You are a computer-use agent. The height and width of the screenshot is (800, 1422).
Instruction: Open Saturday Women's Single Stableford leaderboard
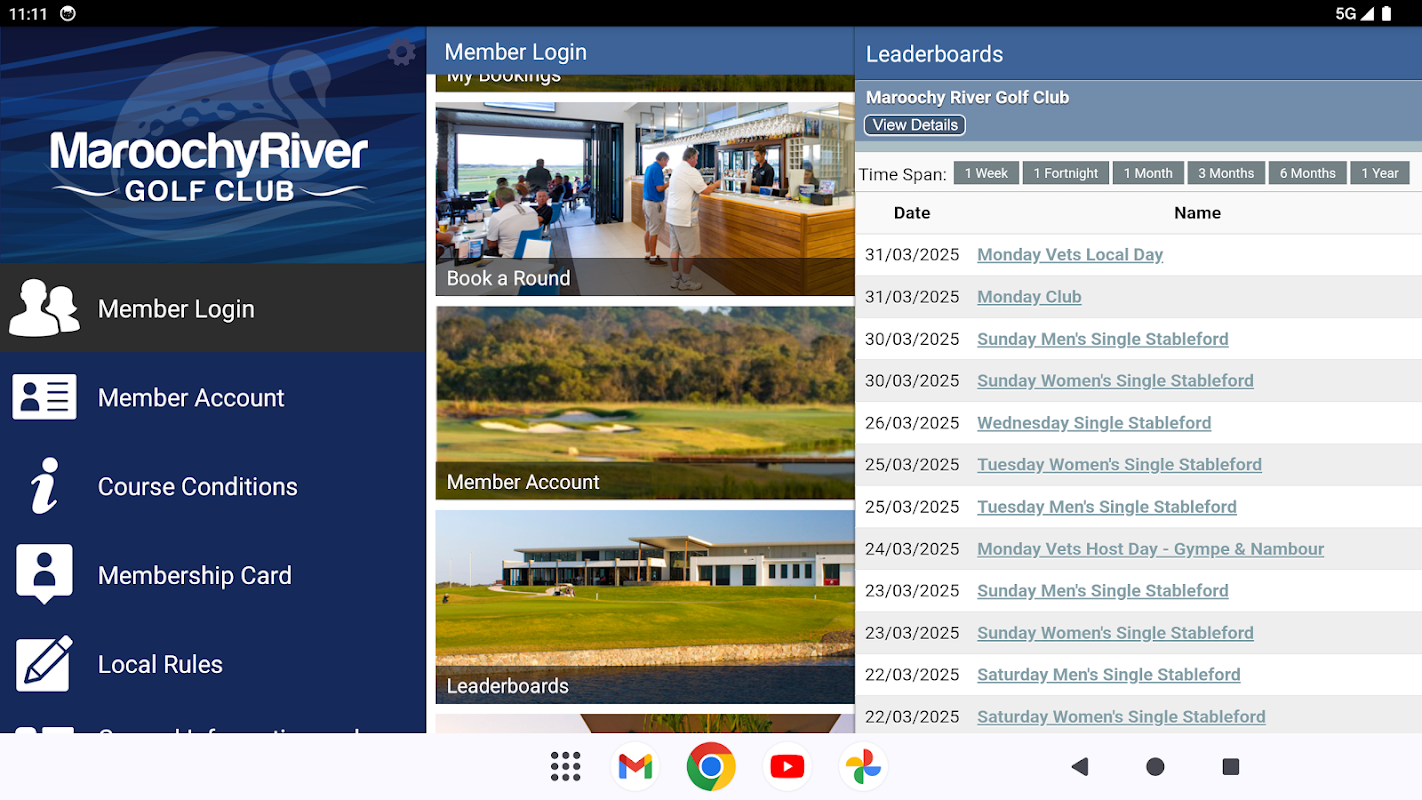[1121, 716]
